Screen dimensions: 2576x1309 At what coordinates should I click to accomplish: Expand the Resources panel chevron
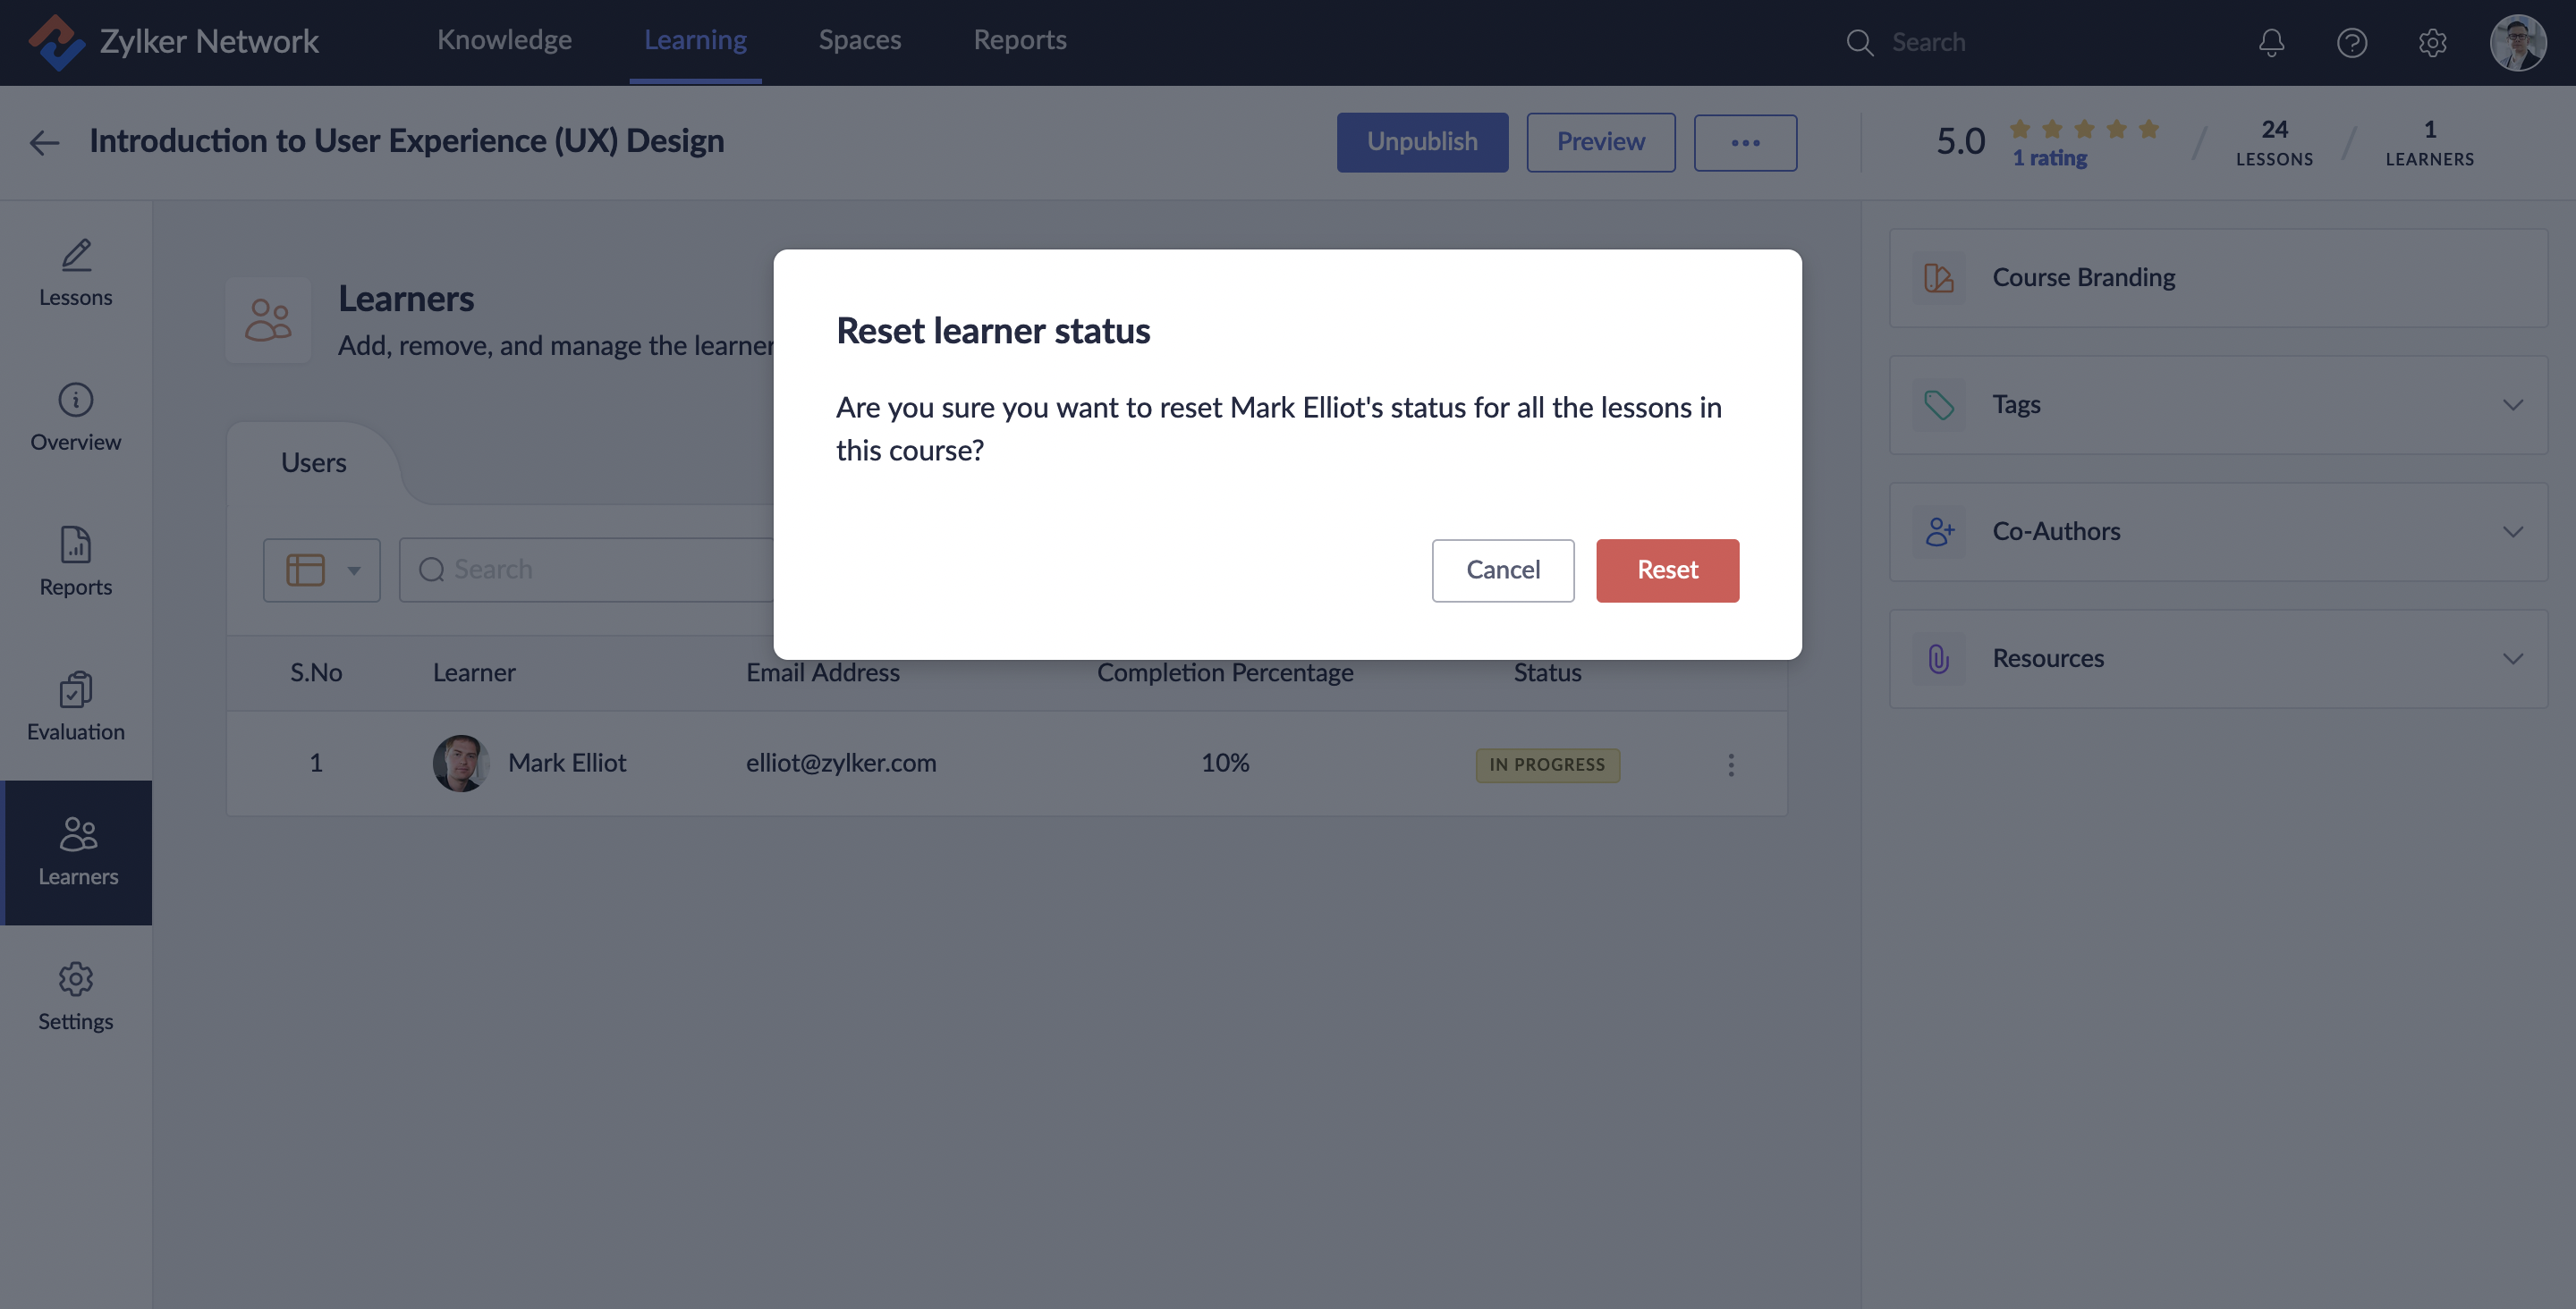tap(2513, 658)
